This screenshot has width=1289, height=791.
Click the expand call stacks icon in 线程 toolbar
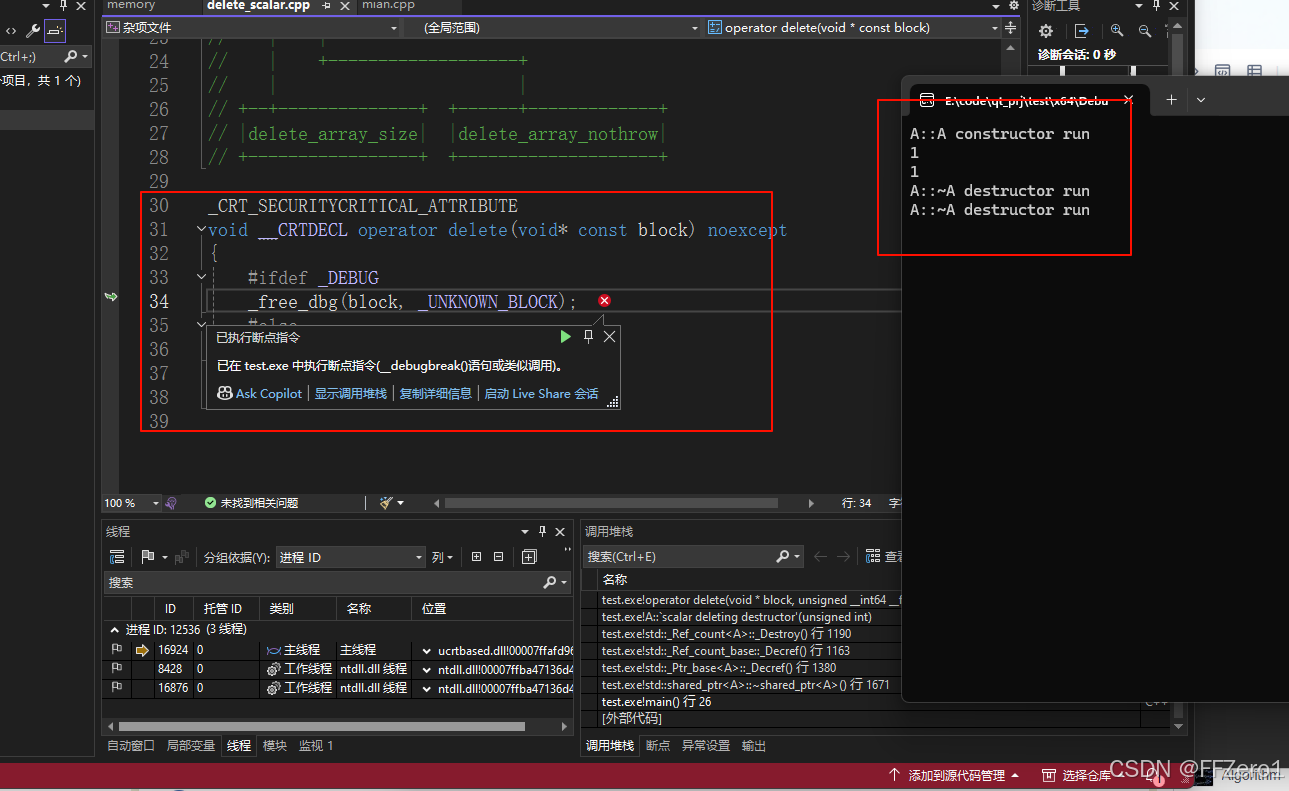click(529, 557)
